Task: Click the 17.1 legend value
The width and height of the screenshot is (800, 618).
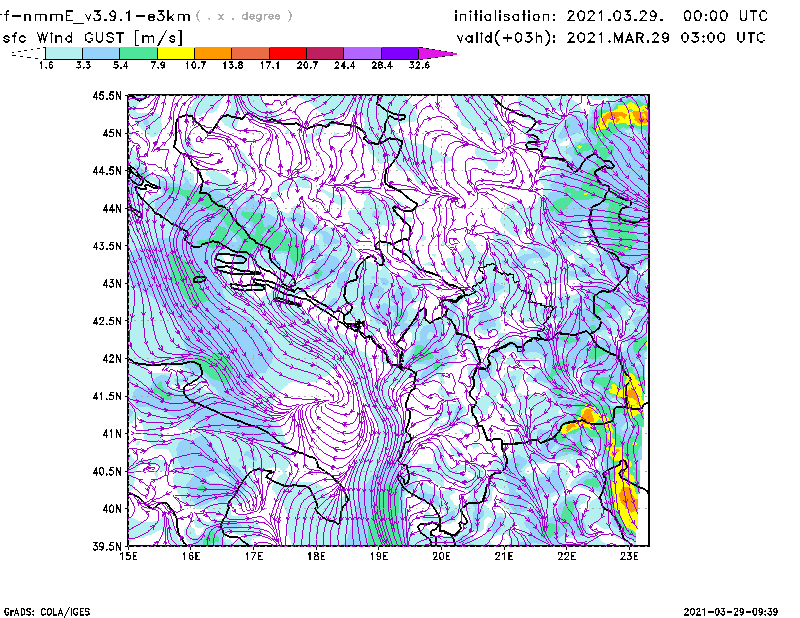Action: pos(270,65)
